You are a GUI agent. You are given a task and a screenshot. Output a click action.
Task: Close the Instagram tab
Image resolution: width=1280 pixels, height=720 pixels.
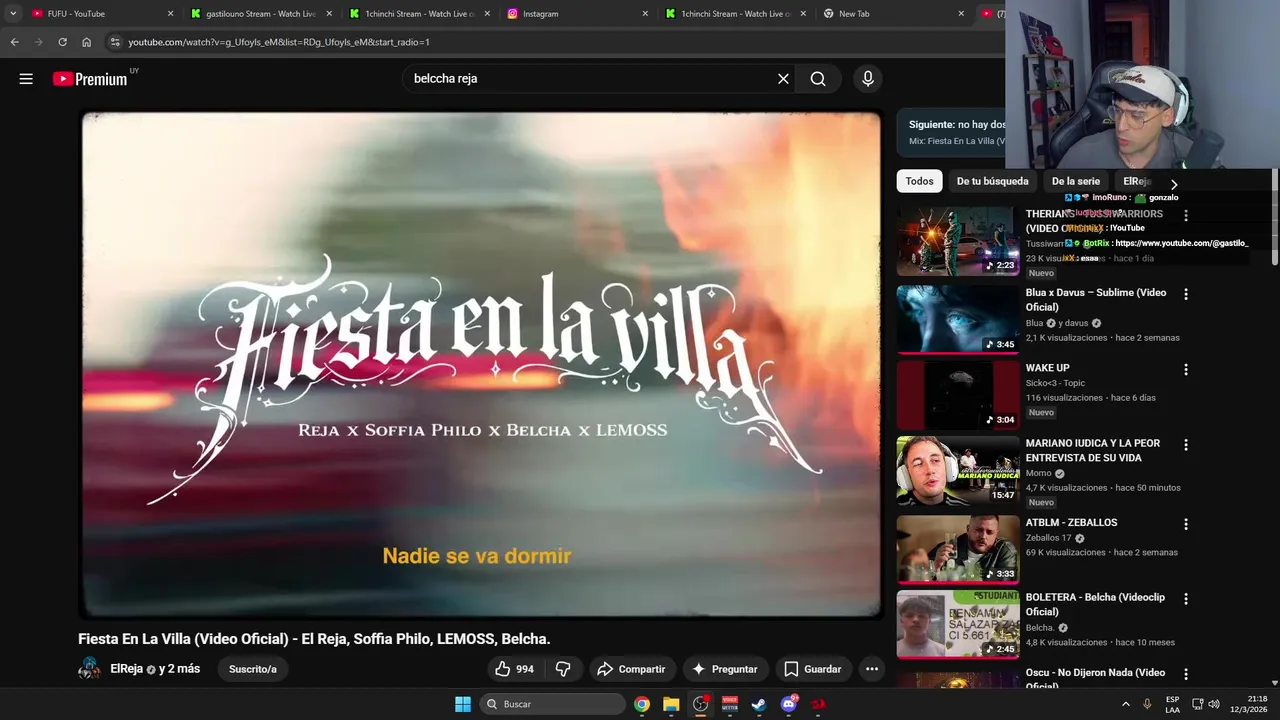(645, 14)
